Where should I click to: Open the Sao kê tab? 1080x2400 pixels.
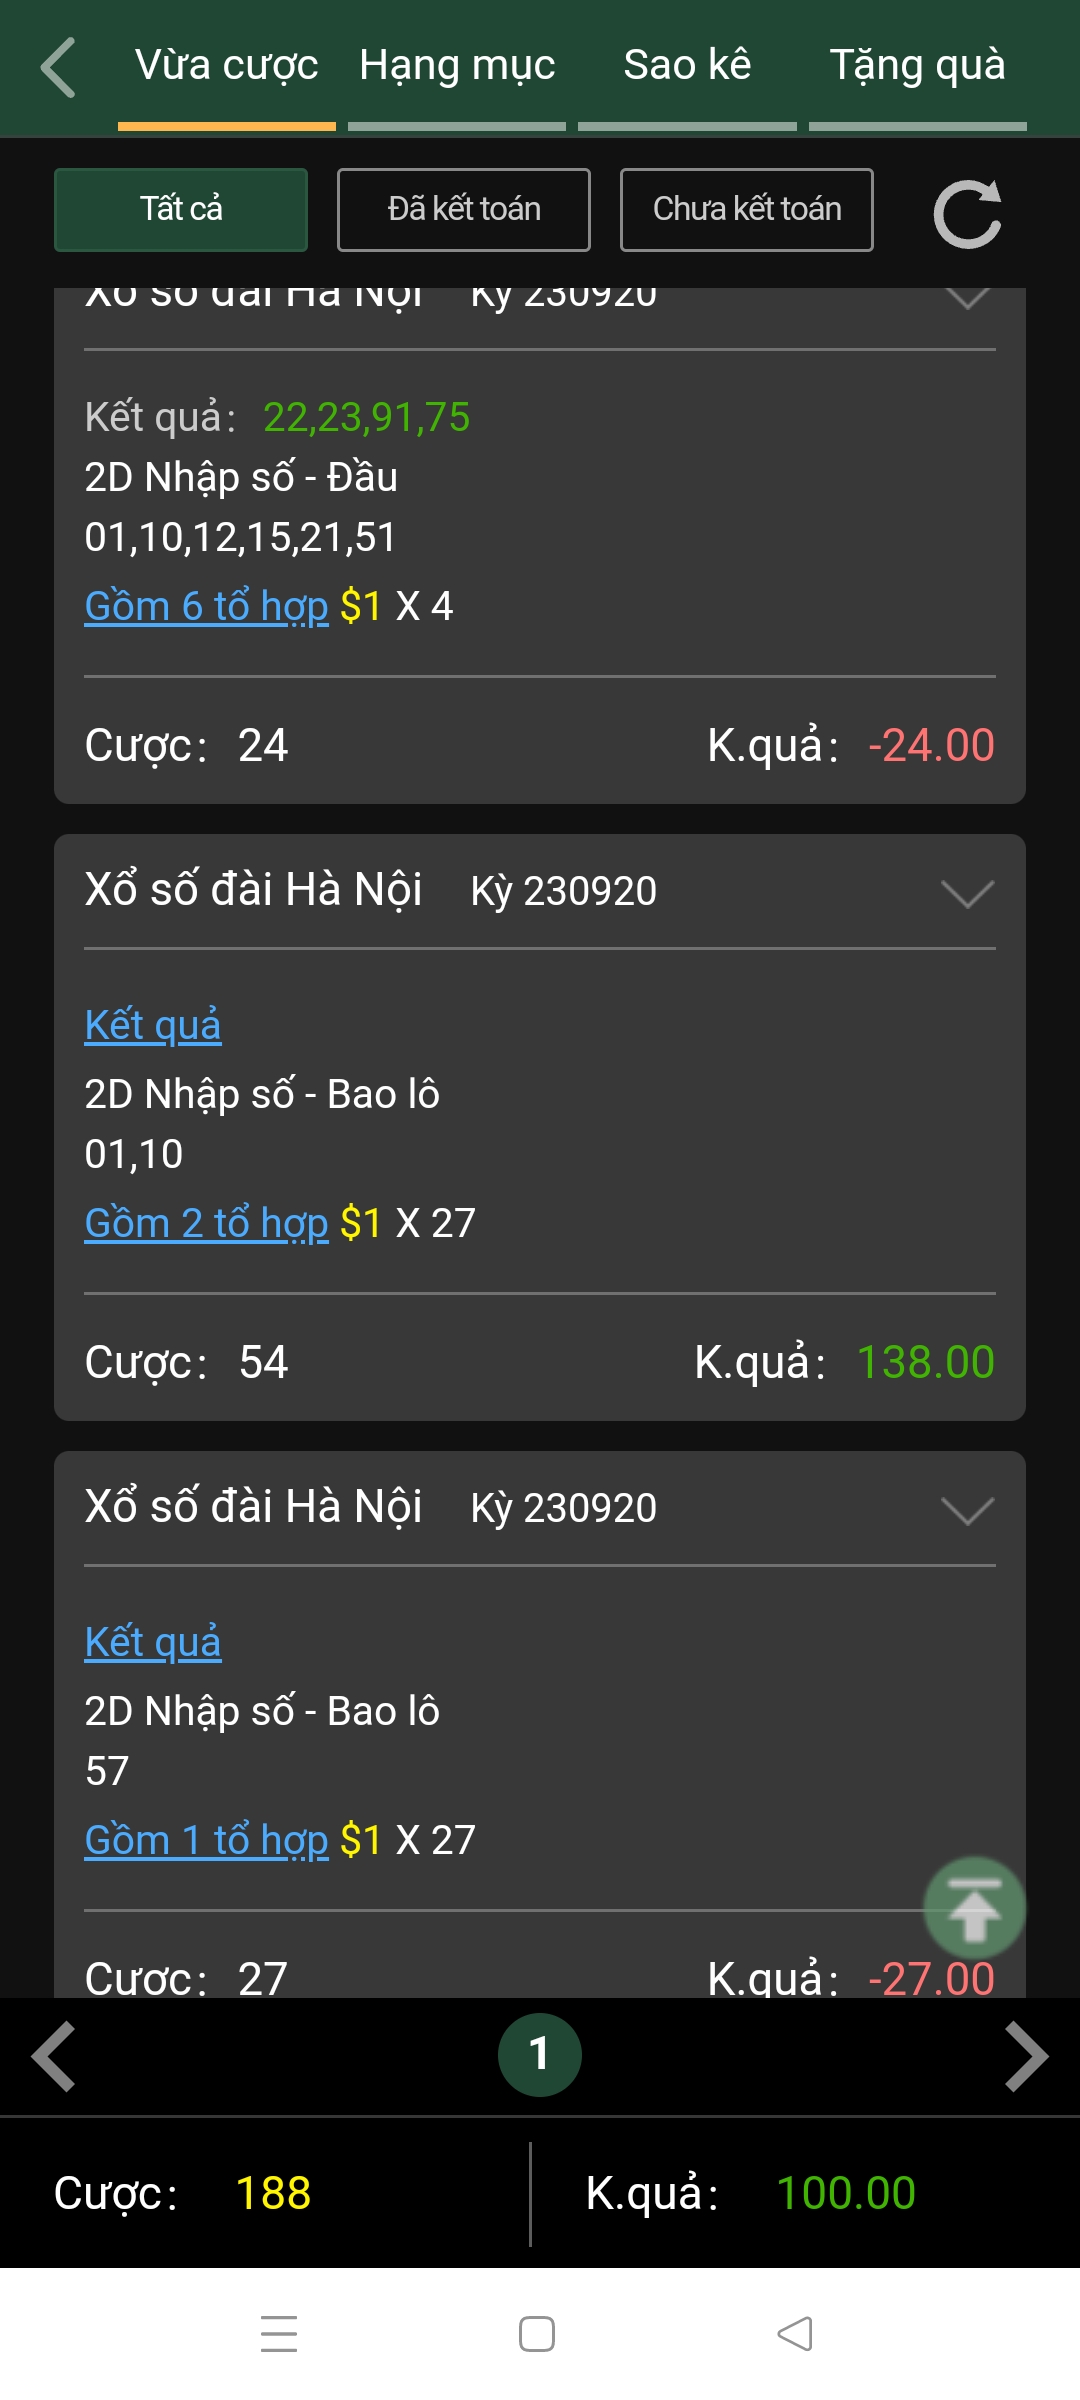tap(687, 66)
